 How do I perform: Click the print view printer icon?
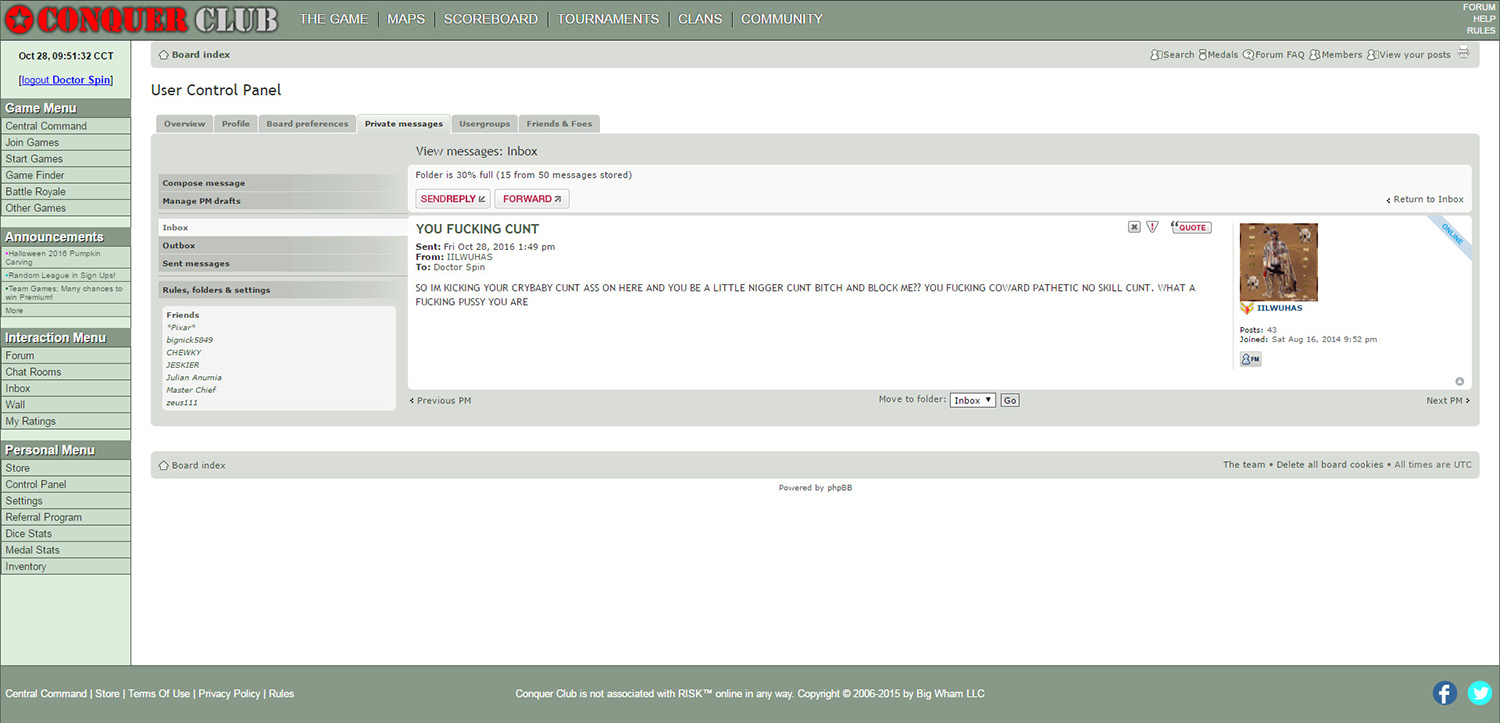coord(1464,53)
